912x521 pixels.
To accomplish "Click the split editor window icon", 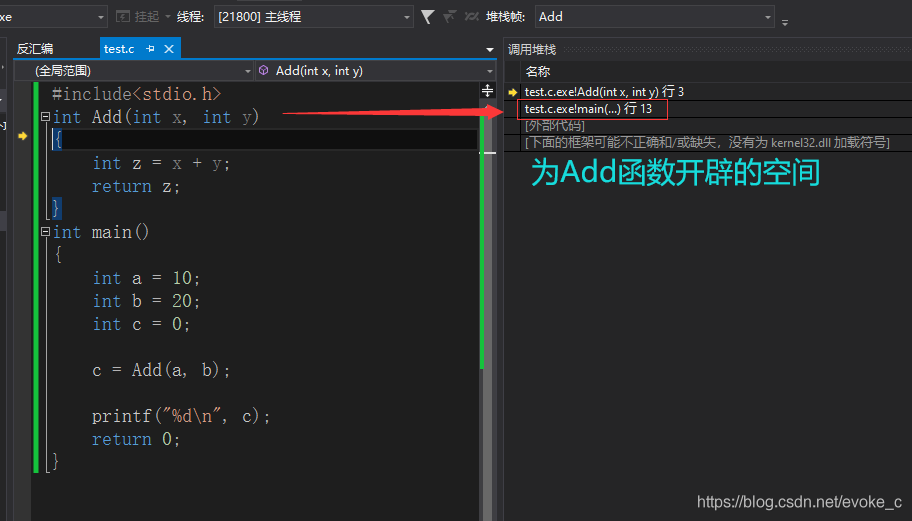I will [x=487, y=90].
